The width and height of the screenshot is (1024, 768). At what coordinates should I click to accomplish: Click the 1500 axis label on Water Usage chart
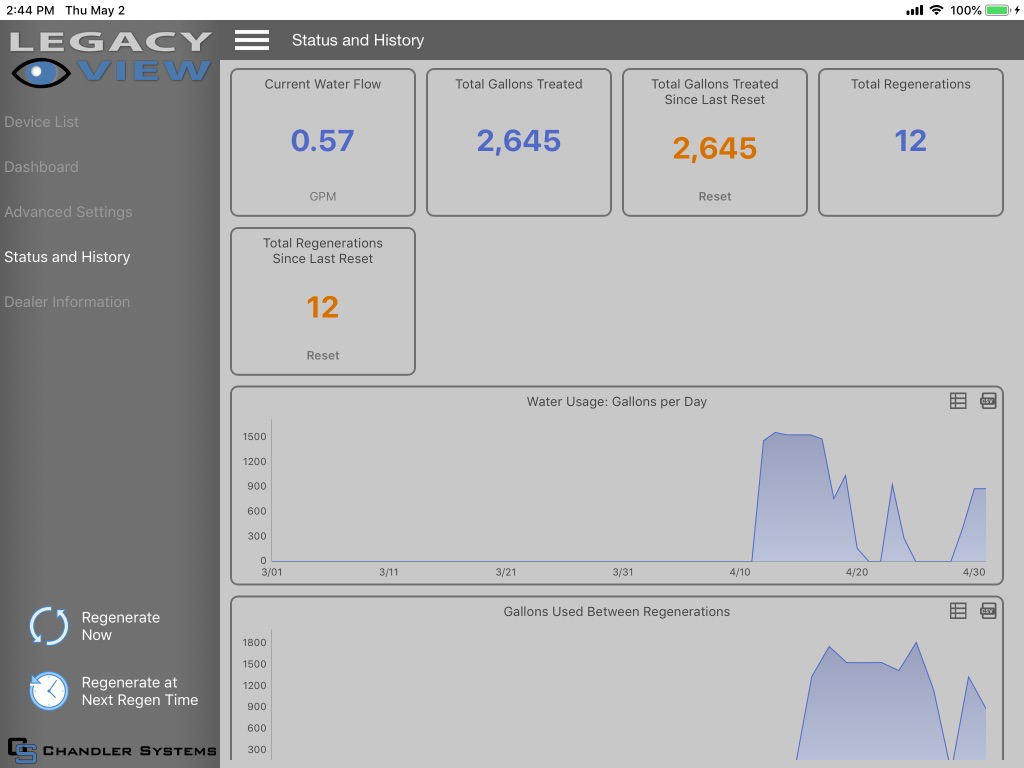[x=254, y=436]
